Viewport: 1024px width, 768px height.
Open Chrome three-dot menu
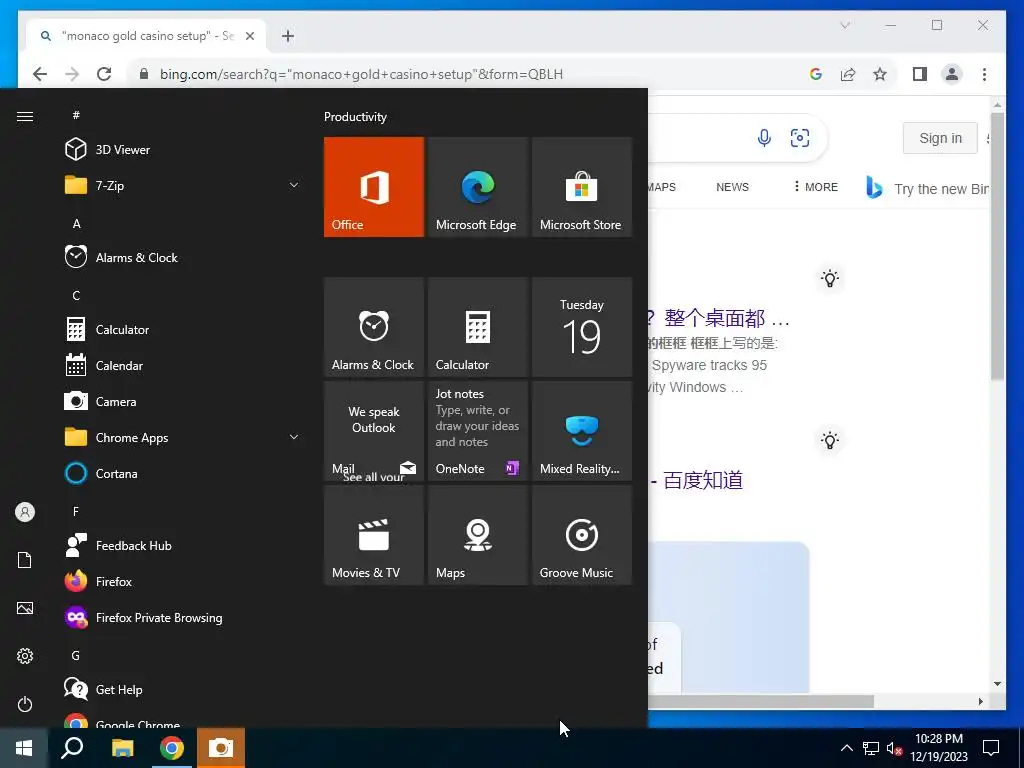pos(984,74)
